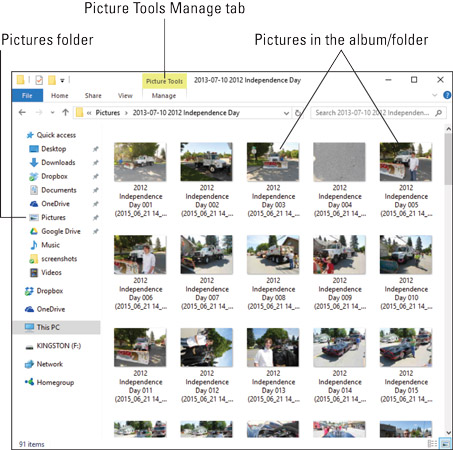
Task: Switch to large thumbnails view icon
Action: (x=445, y=443)
